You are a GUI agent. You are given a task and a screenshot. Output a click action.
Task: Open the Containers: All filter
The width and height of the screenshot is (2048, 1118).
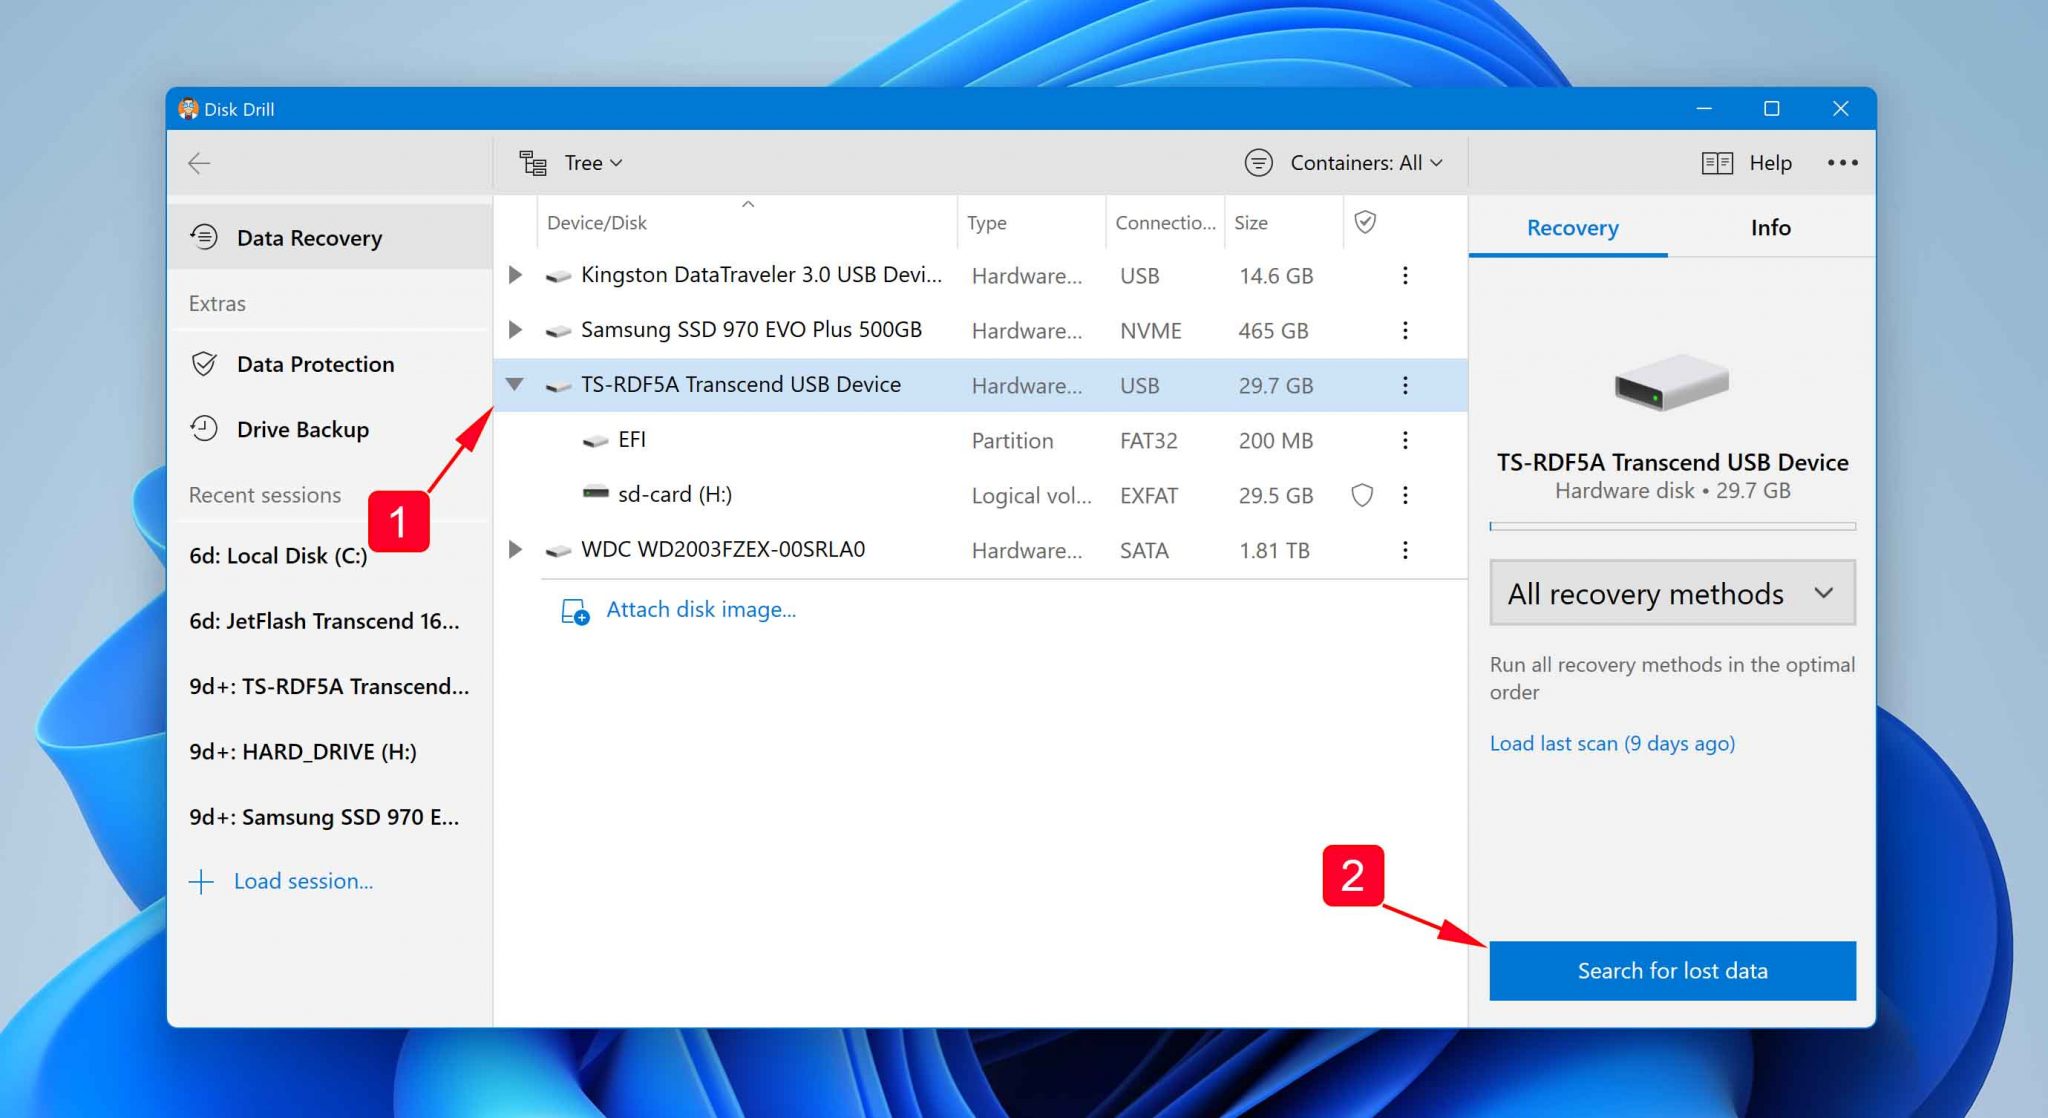tap(1343, 162)
